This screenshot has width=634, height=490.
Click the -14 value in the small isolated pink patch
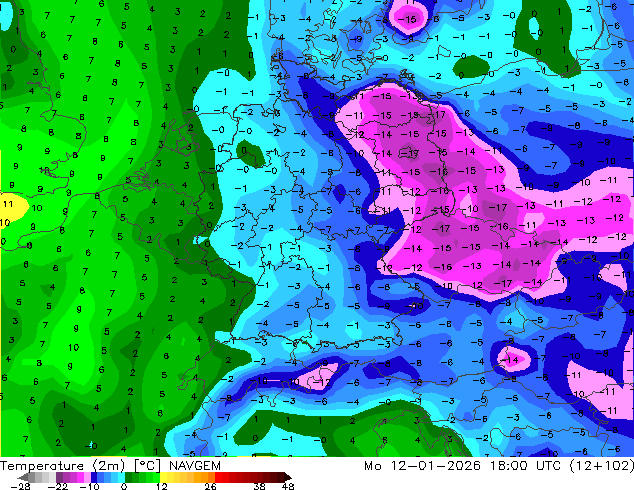tap(511, 359)
